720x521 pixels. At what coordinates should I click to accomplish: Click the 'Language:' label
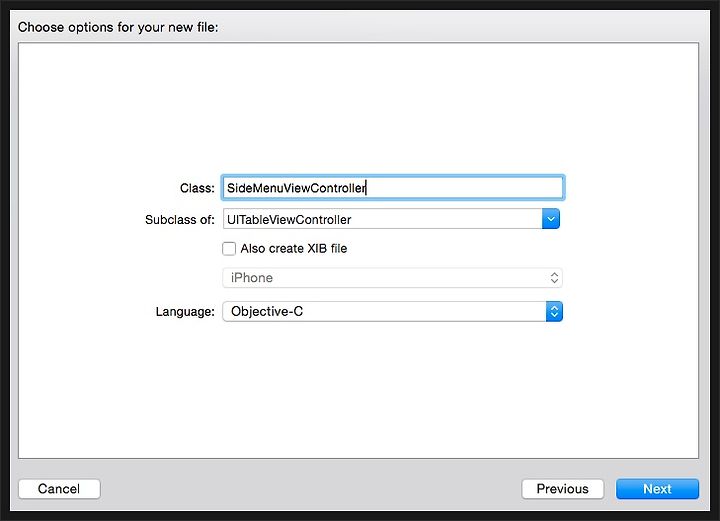click(185, 312)
